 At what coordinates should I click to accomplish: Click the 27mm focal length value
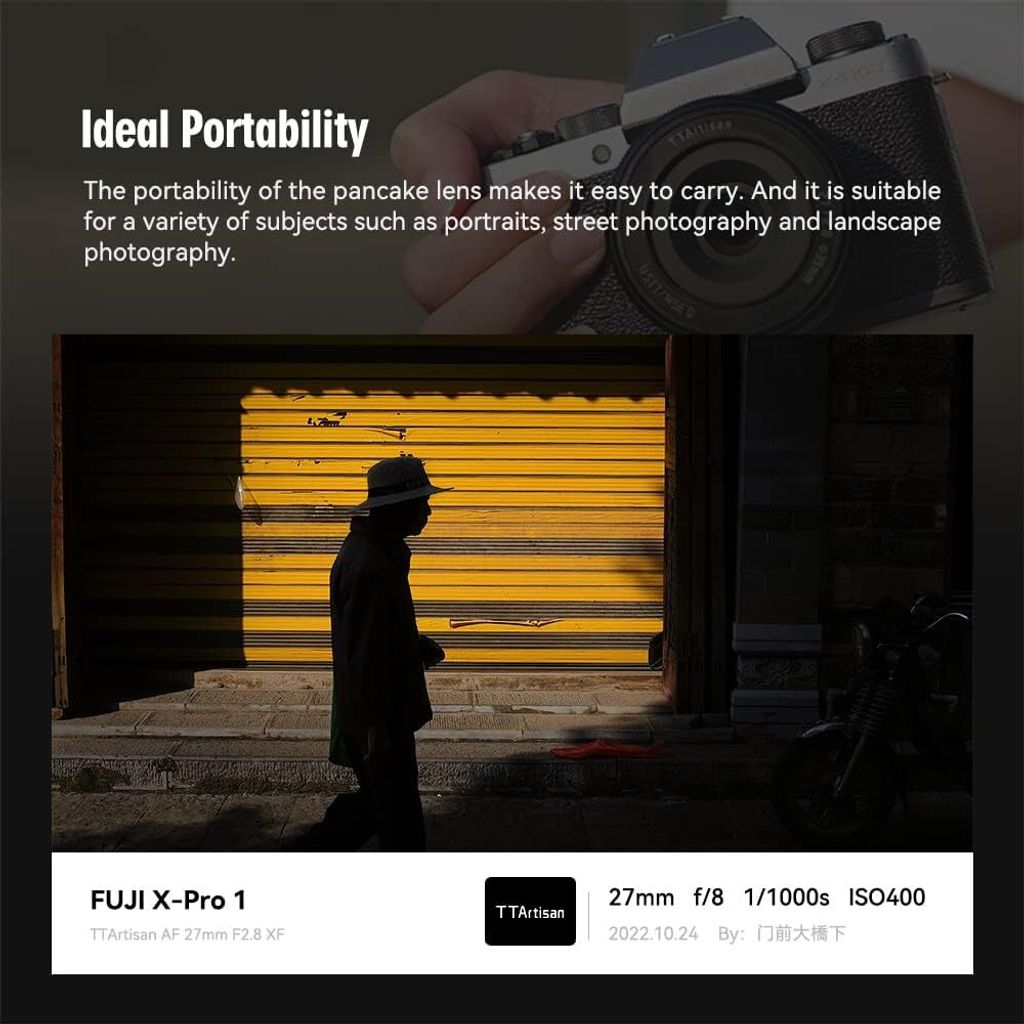[x=640, y=897]
